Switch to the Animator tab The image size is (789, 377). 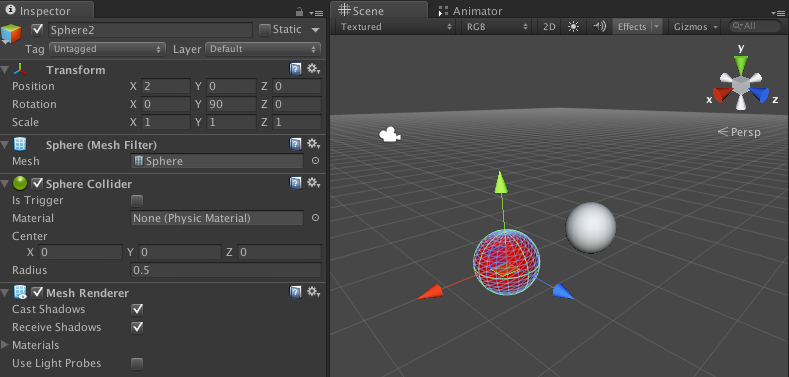pos(470,11)
